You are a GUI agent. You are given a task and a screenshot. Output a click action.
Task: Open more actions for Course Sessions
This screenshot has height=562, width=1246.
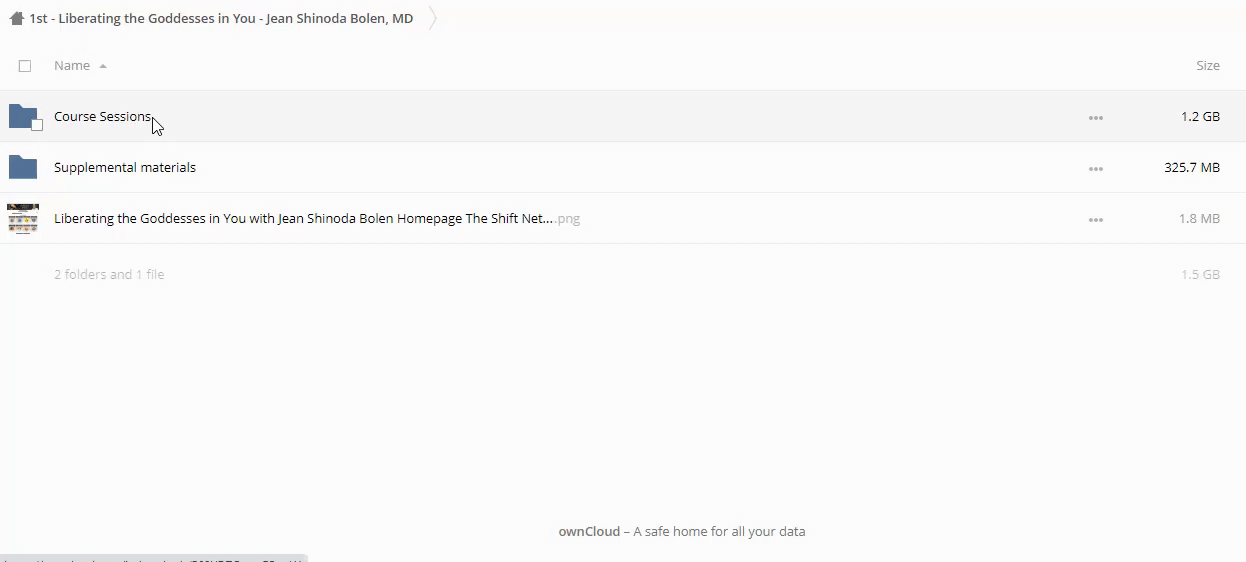tap(1096, 117)
